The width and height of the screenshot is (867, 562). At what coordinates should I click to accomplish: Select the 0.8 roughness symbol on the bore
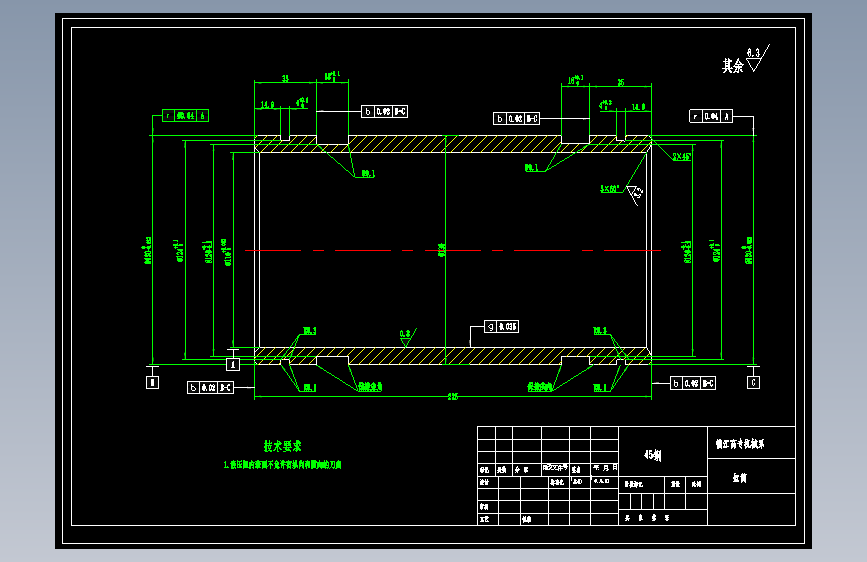[x=408, y=337]
